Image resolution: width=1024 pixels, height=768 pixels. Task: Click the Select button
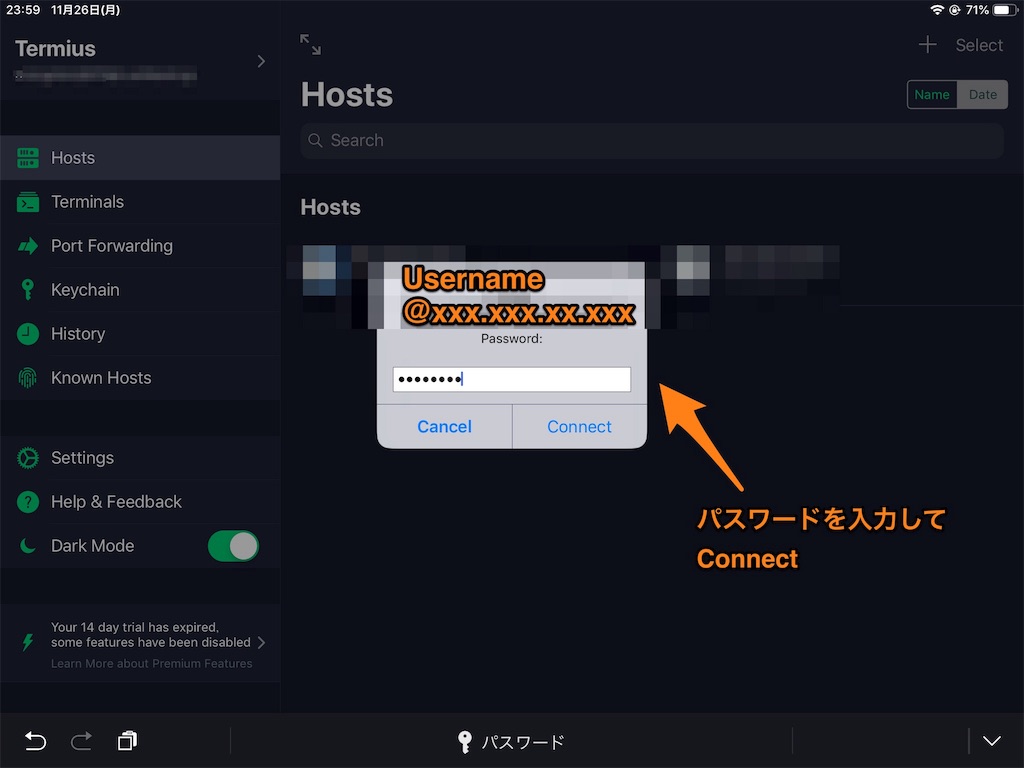[x=979, y=45]
